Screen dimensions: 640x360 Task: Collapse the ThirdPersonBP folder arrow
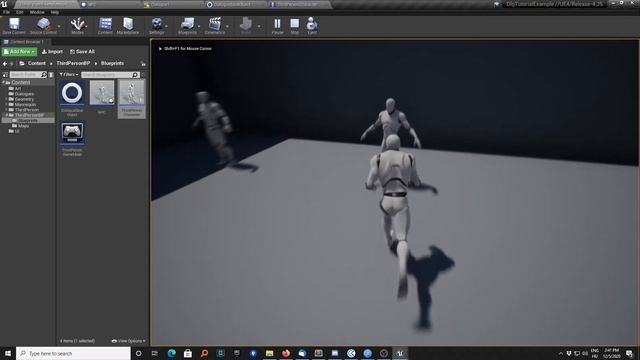[7, 115]
